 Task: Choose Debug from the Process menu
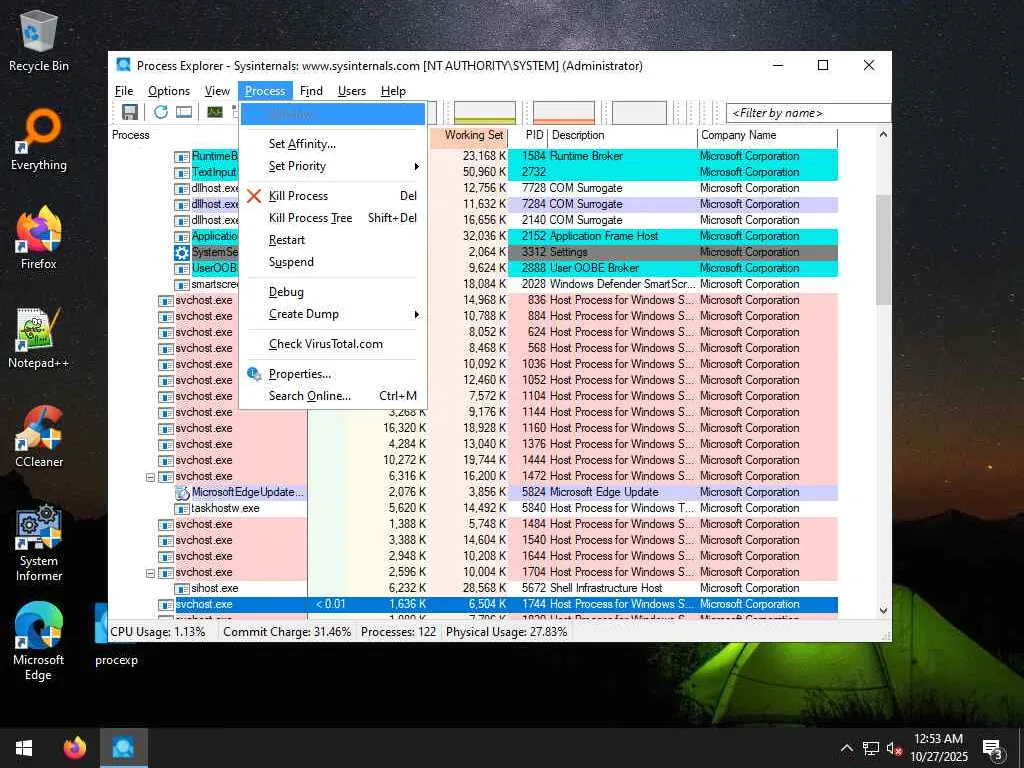pyautogui.click(x=333, y=292)
